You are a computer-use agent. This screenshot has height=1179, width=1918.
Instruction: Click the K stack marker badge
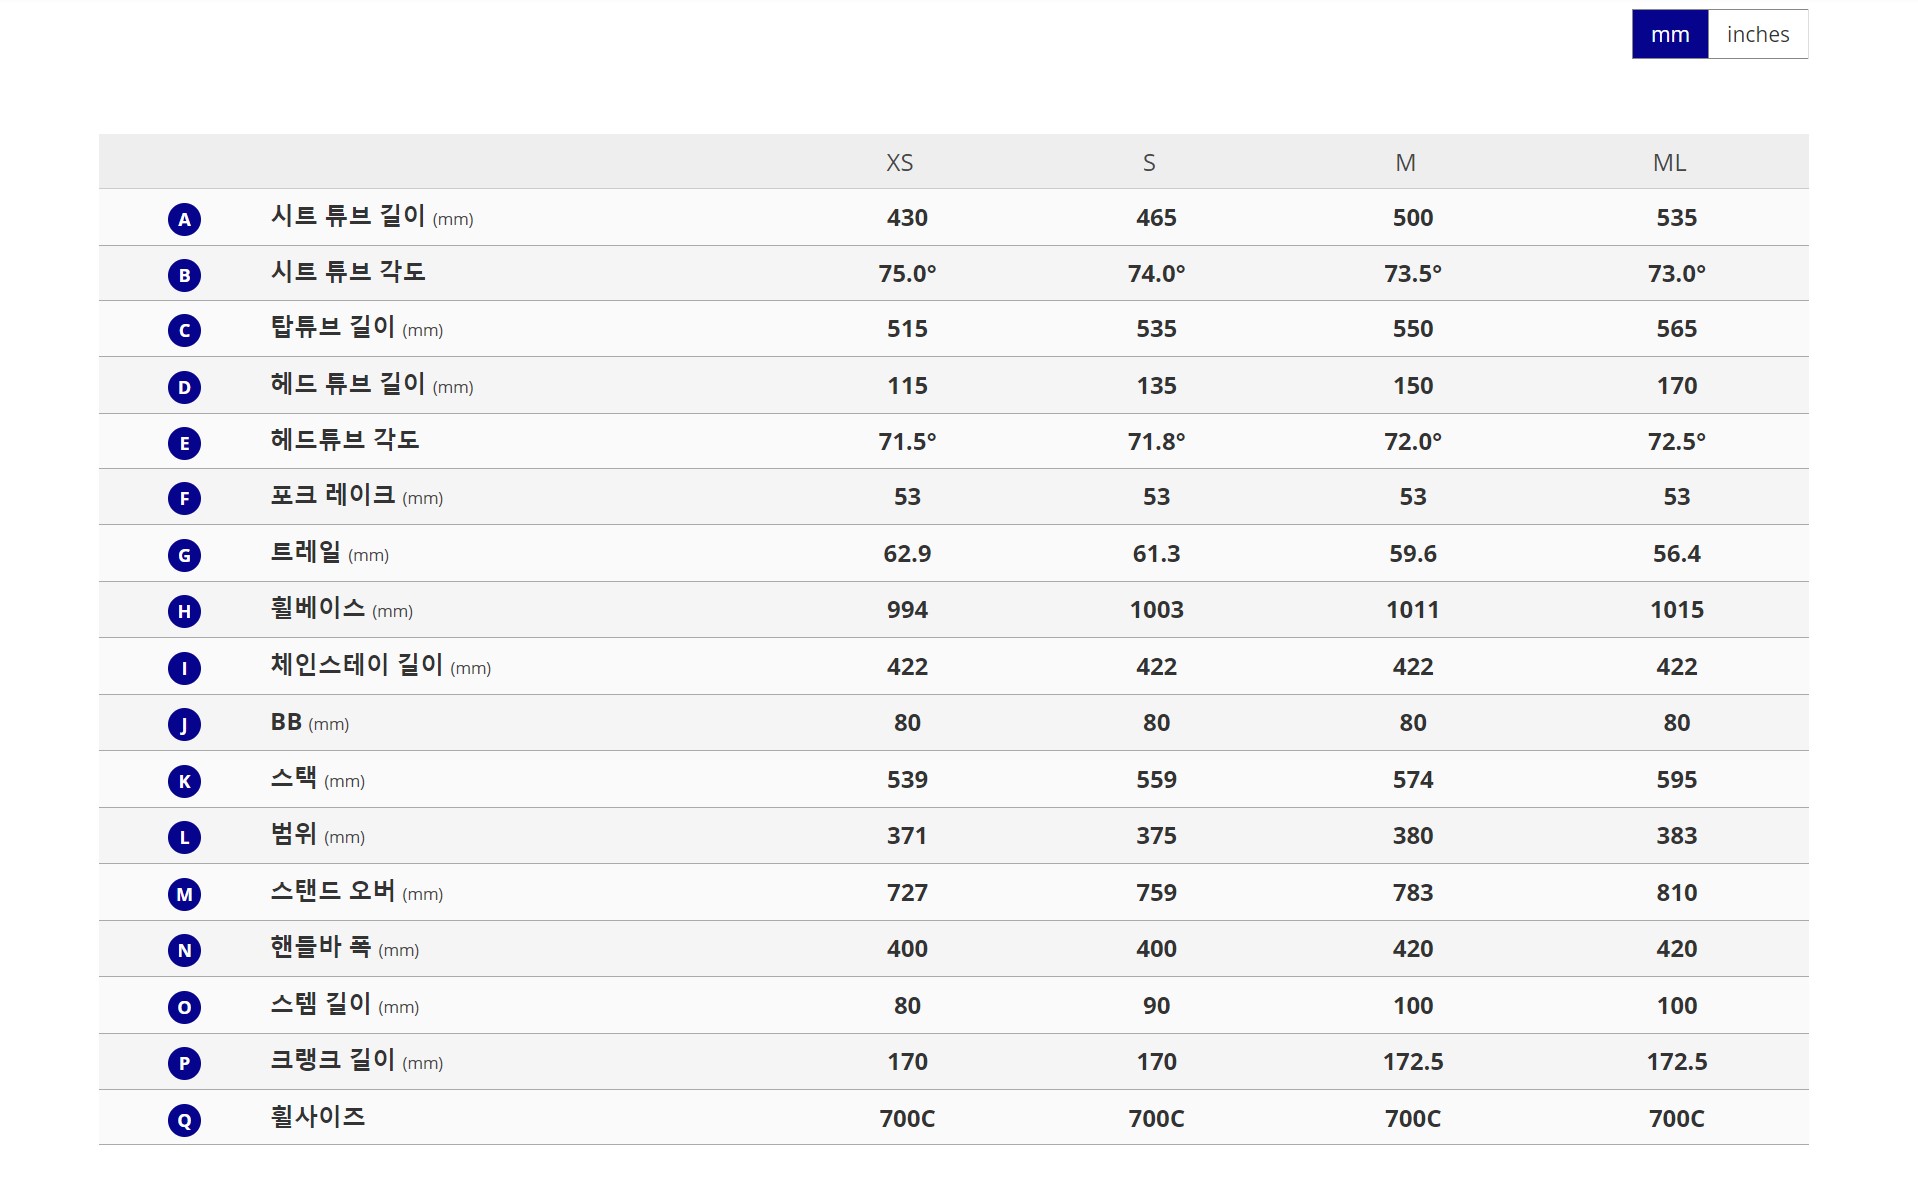pyautogui.click(x=184, y=781)
